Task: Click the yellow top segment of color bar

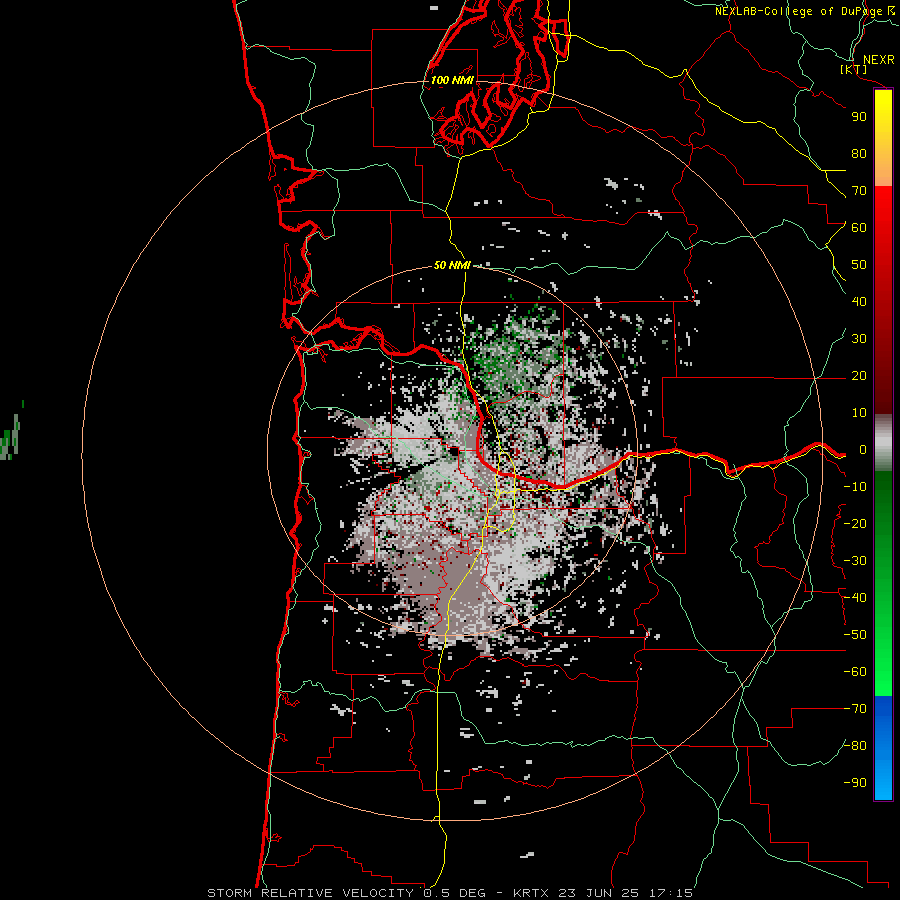Action: (x=883, y=138)
